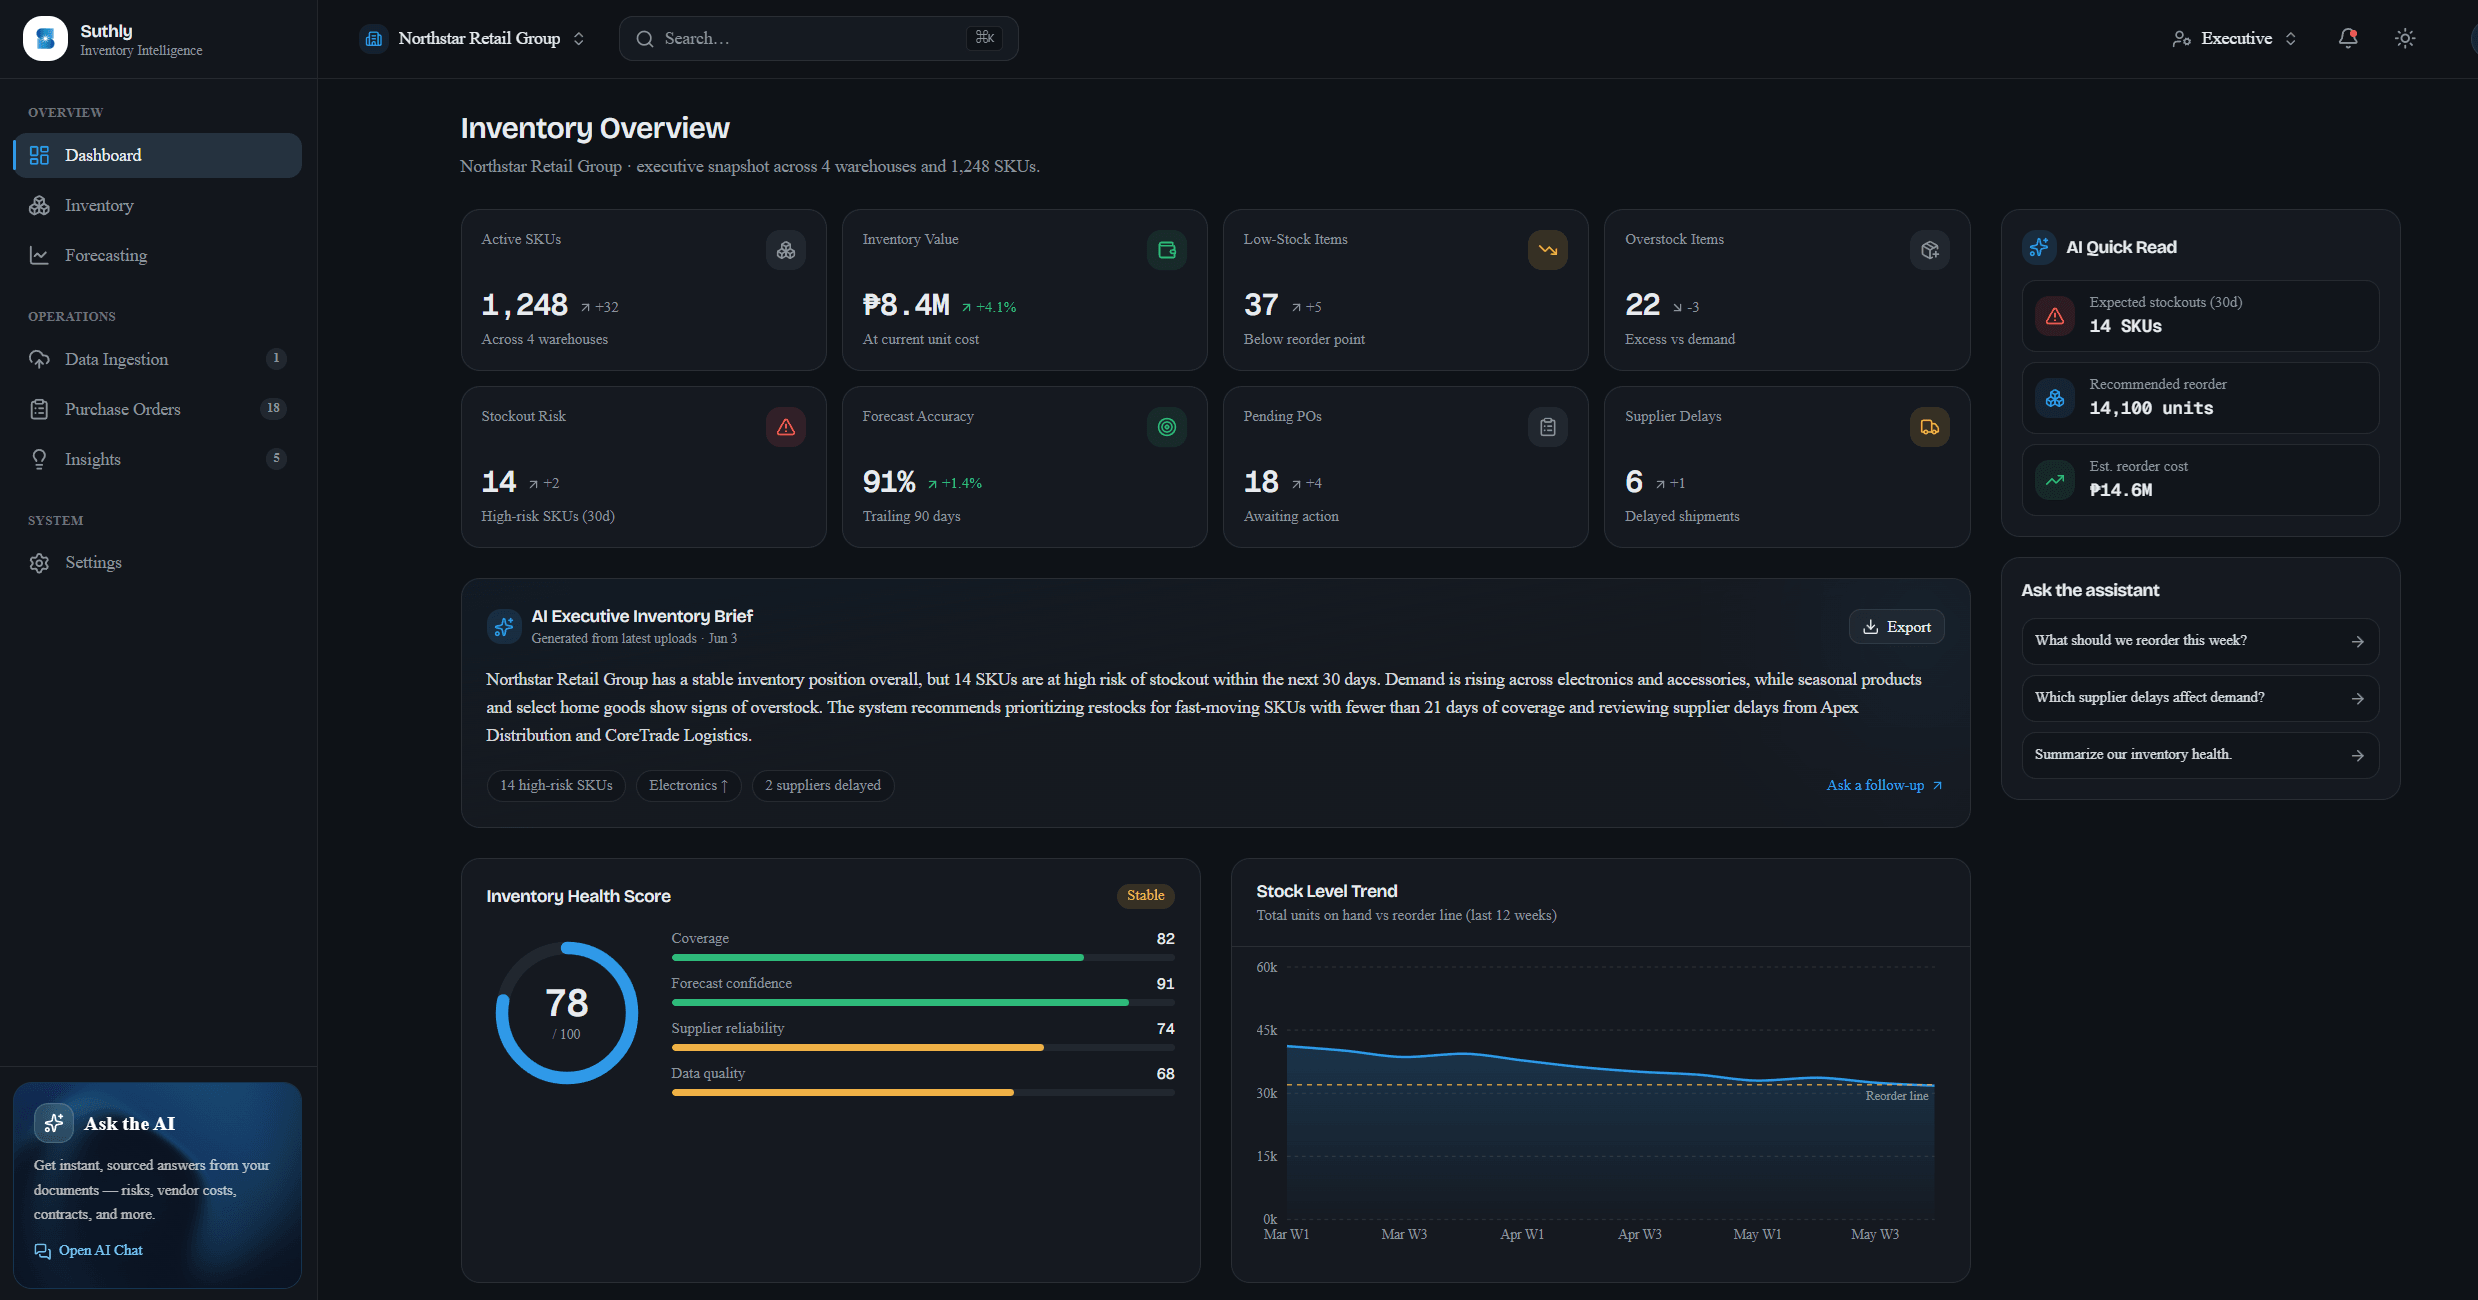Click the Data quality progress bar
This screenshot has height=1300, width=2478.
click(x=923, y=1092)
